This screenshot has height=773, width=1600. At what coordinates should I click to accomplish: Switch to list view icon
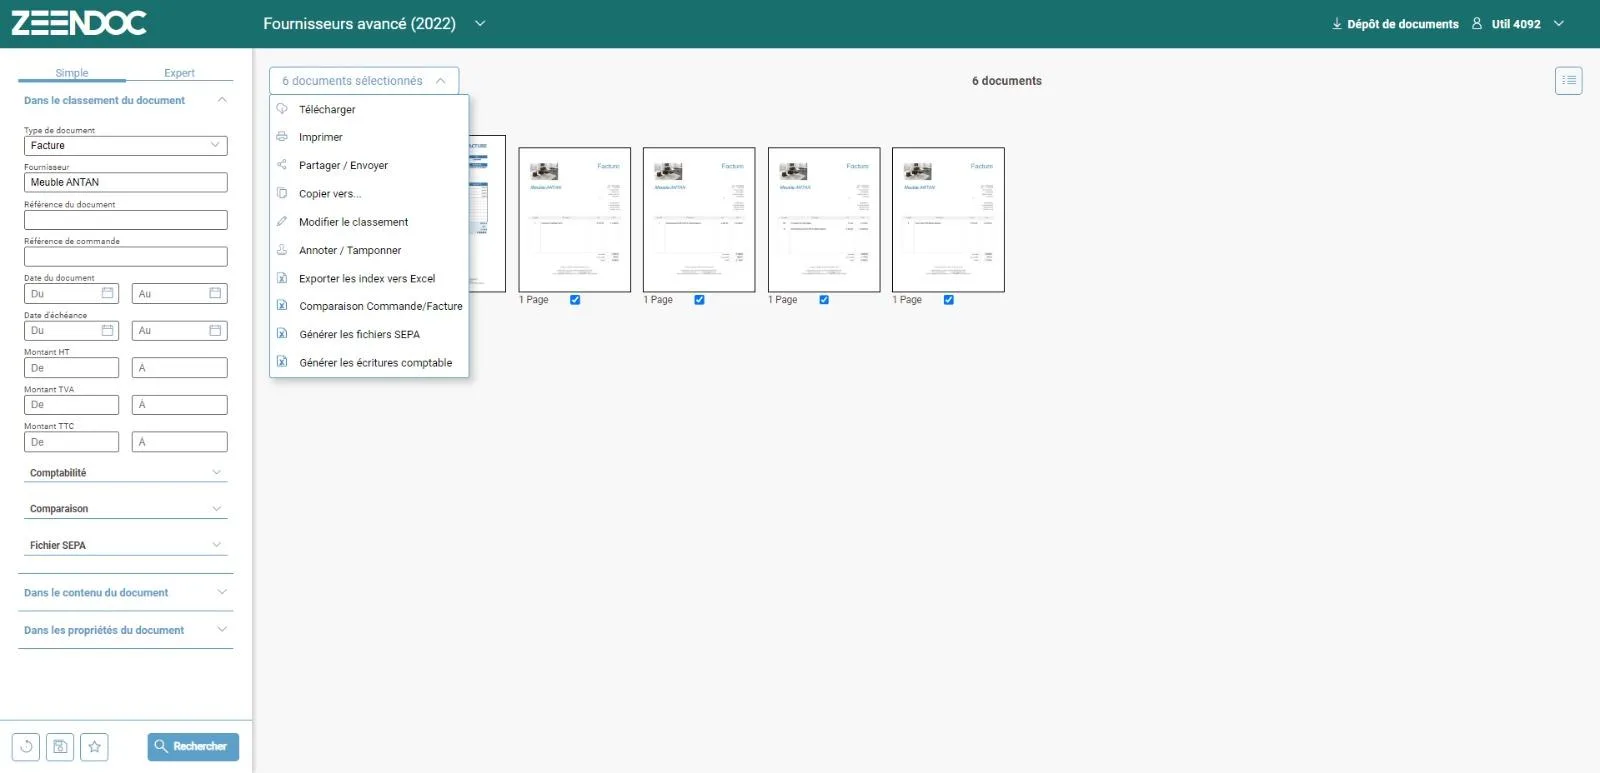(1568, 80)
